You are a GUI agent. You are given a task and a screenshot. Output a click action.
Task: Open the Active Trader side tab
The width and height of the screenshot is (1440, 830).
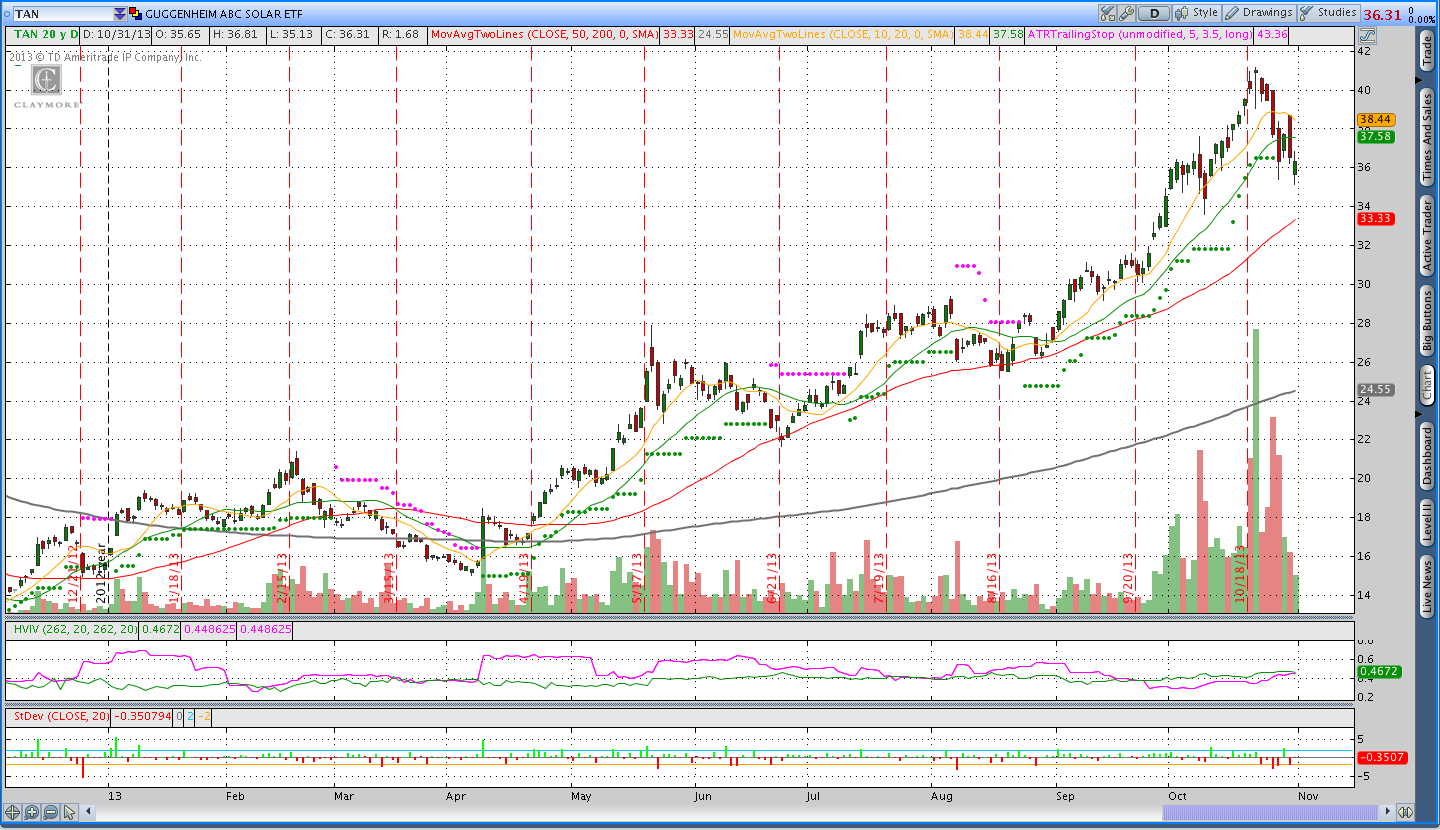point(1428,235)
